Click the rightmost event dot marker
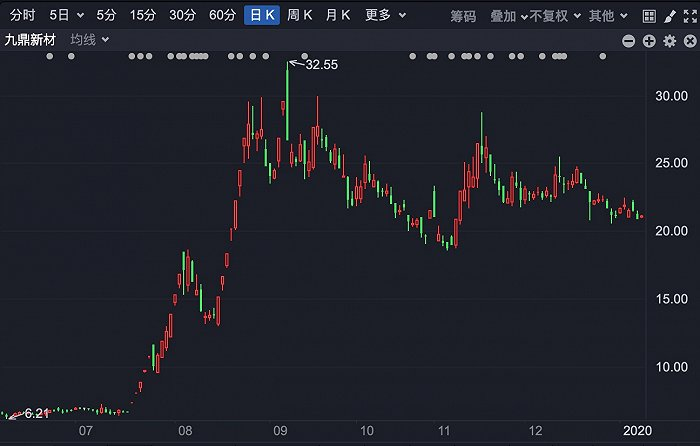This screenshot has width=700, height=446. [x=603, y=56]
